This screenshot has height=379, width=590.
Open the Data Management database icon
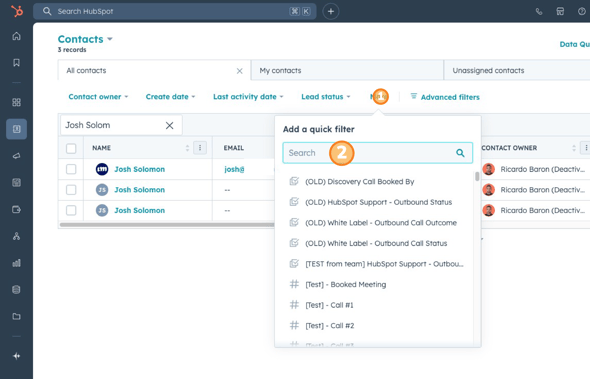[x=16, y=289]
